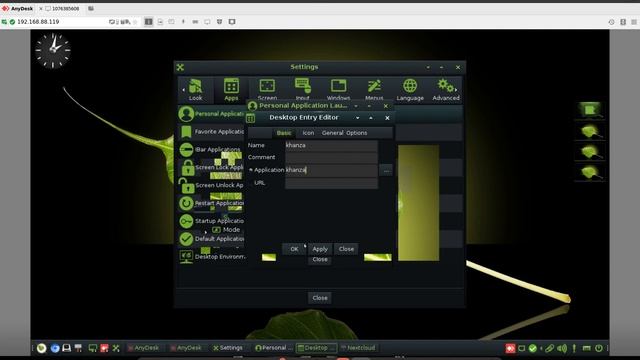Select the top virtual desktop pager thumbnail
Viewport: 640px width, 360px height.
(589, 110)
